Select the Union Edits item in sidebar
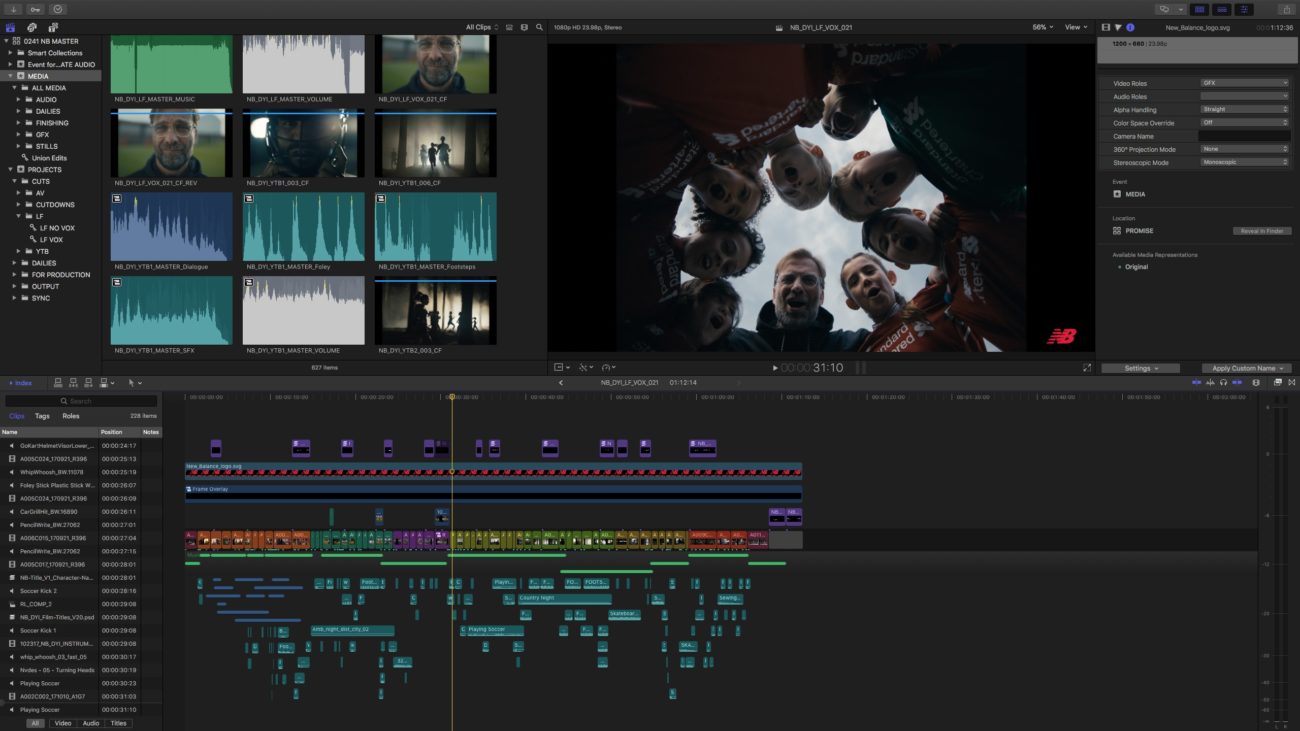This screenshot has width=1300, height=731. point(49,158)
